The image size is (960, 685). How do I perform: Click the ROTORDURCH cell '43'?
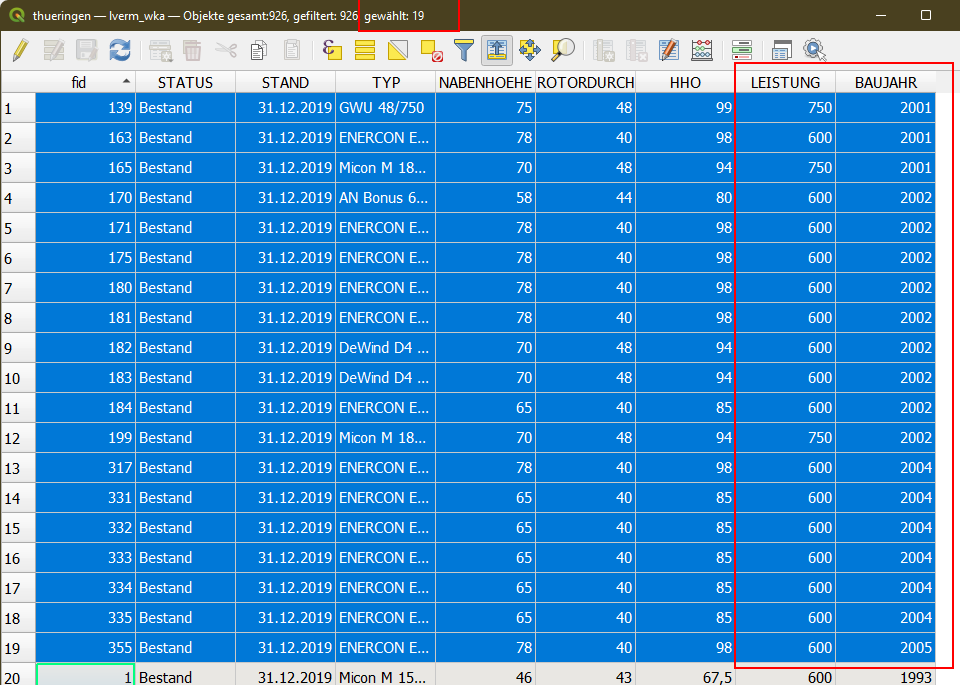tap(585, 676)
